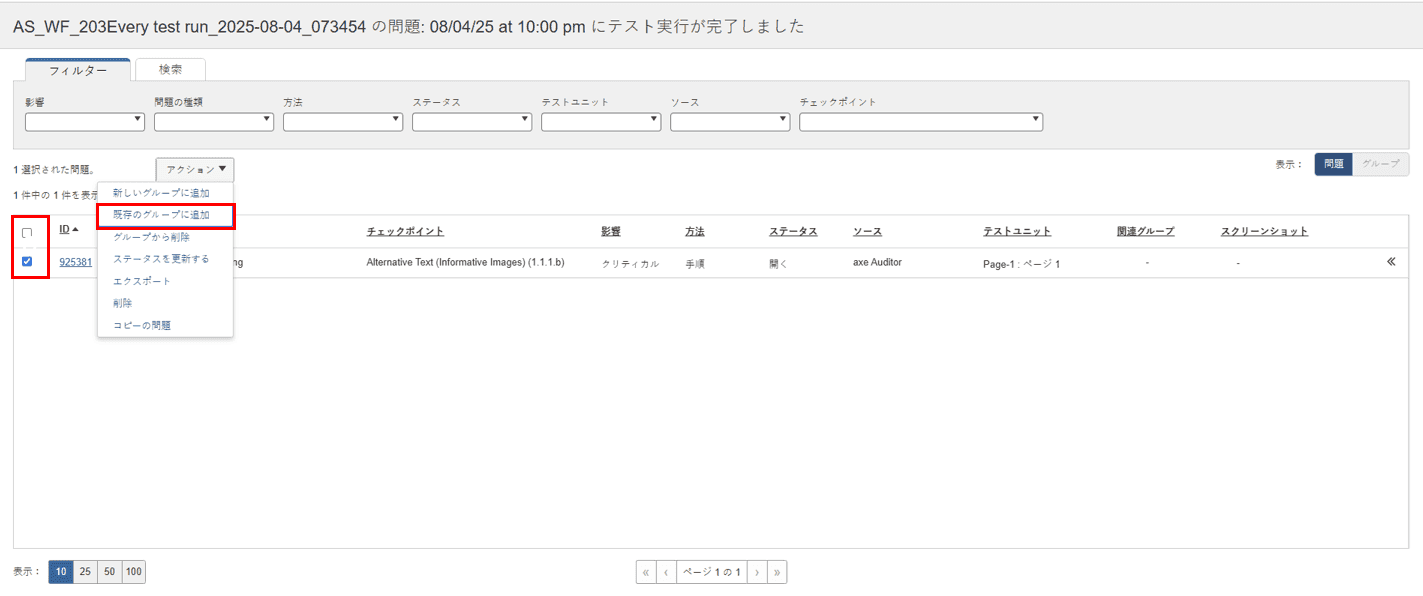Go to first page pagination icon

point(646,572)
